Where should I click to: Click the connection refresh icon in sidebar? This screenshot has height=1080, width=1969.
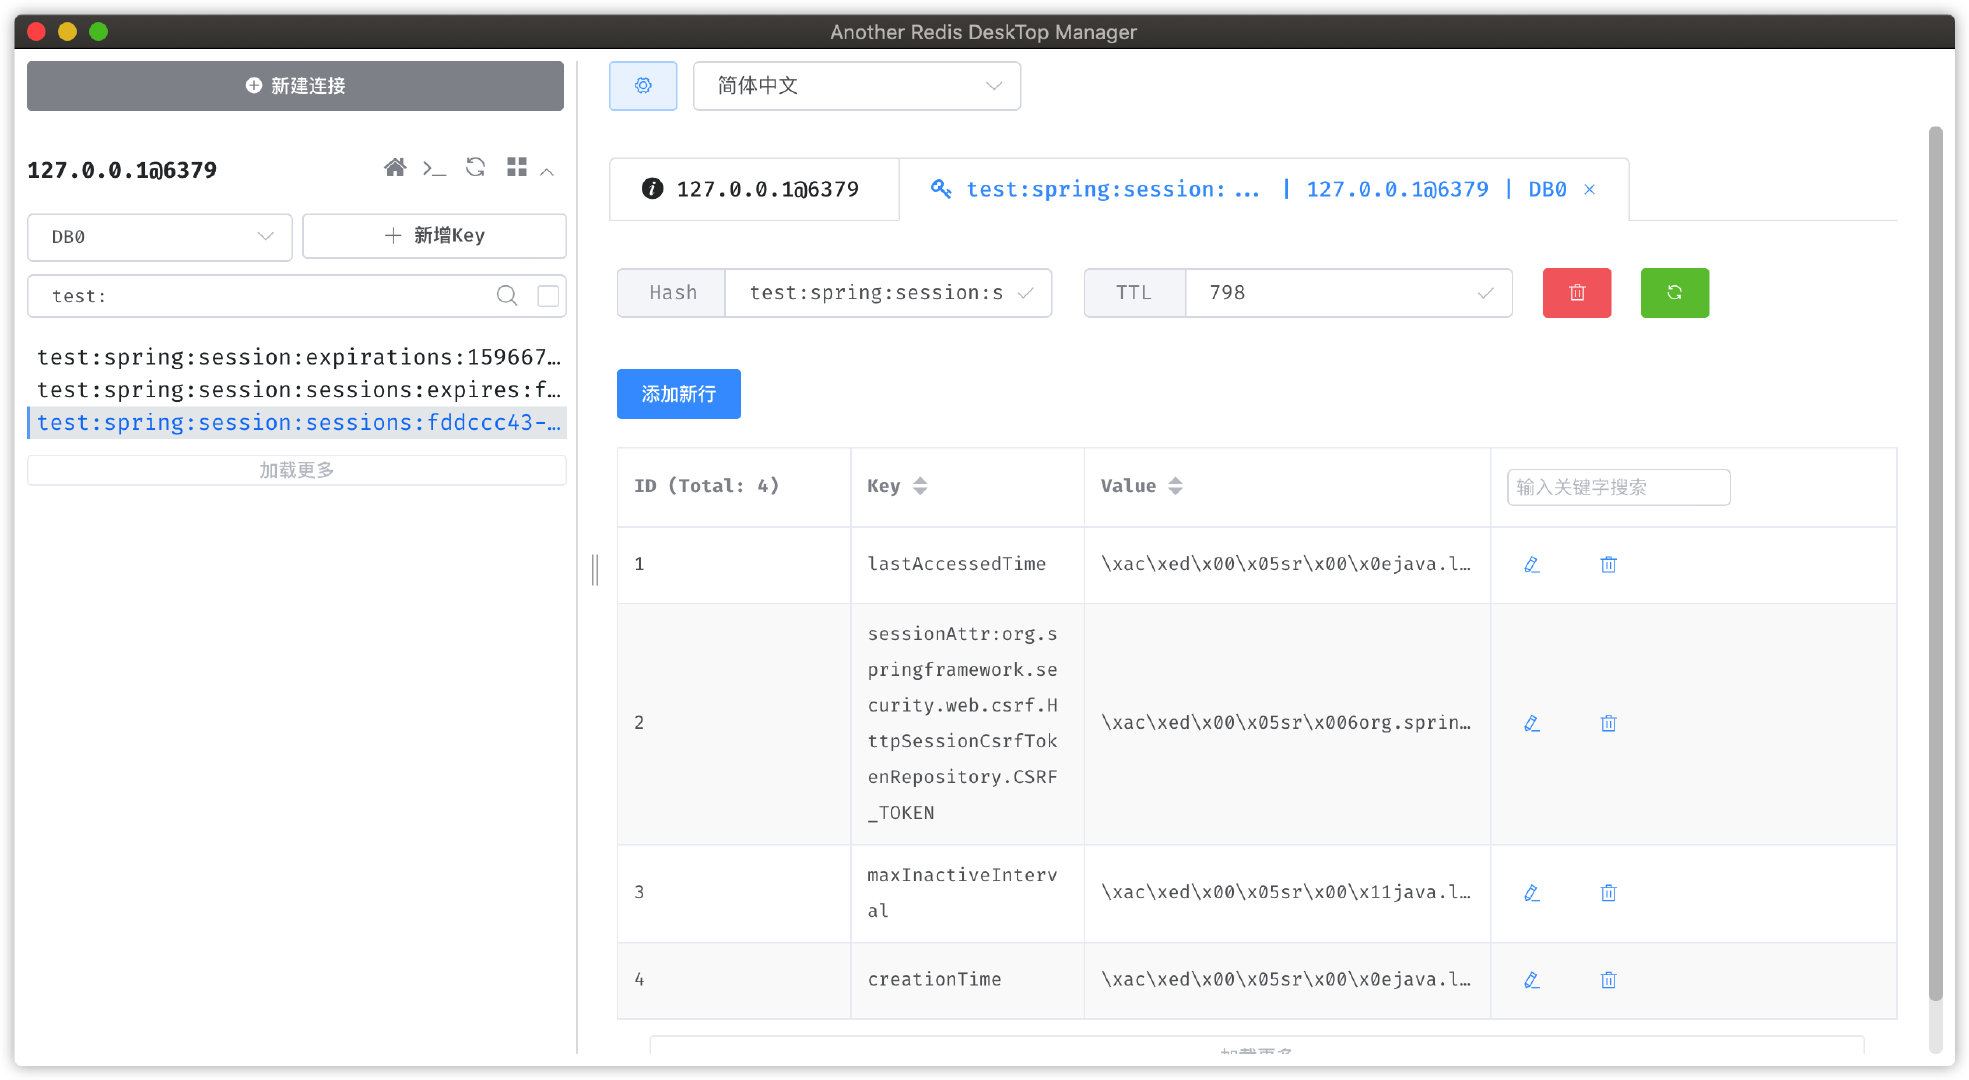[x=475, y=168]
